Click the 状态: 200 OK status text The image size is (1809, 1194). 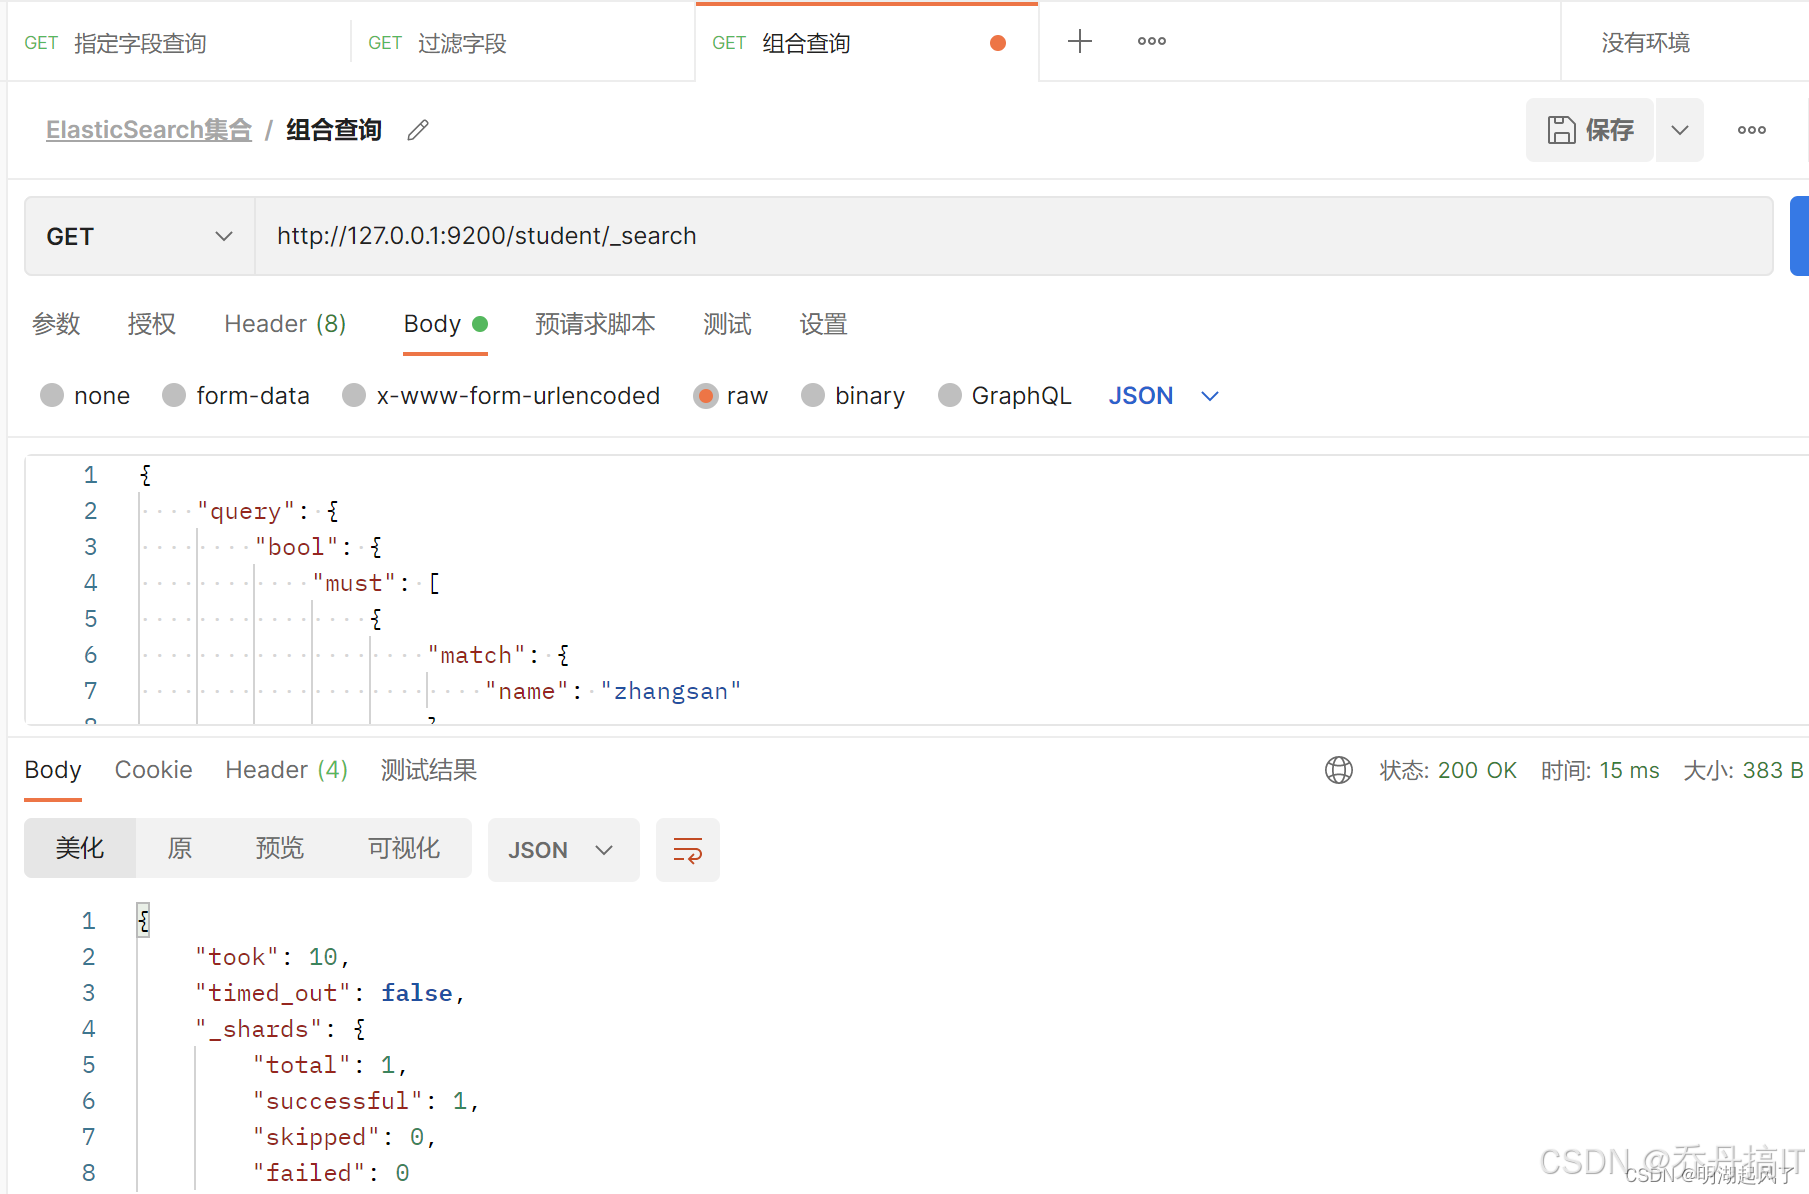point(1448,770)
